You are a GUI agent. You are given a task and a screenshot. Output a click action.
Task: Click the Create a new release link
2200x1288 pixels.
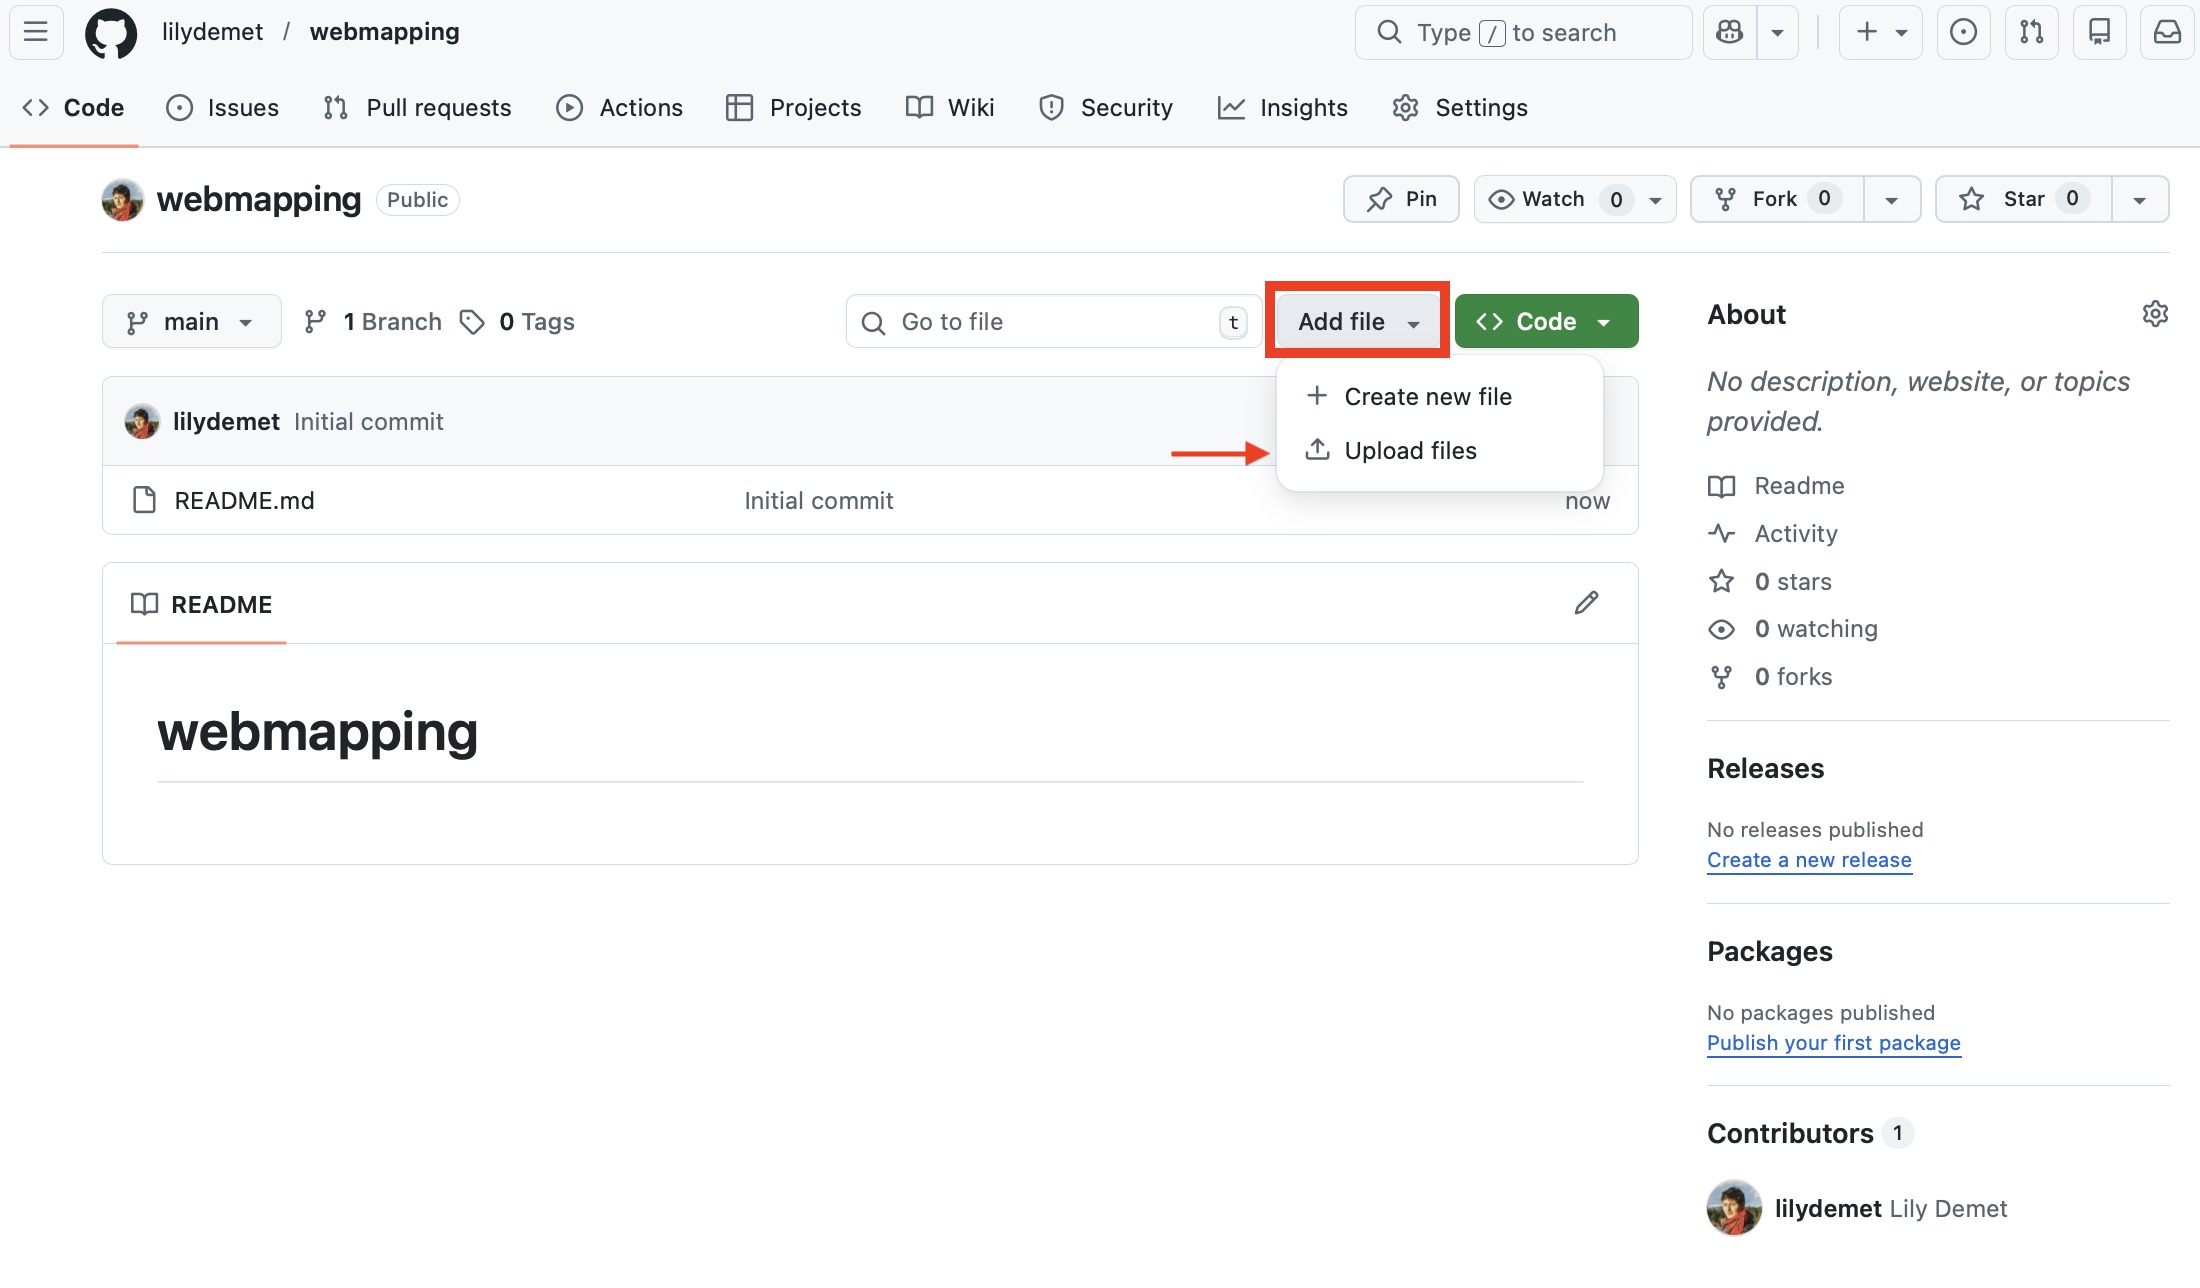click(x=1809, y=860)
